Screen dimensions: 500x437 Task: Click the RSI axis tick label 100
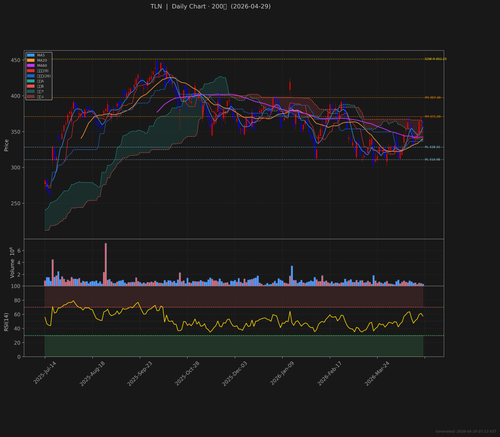[16, 286]
